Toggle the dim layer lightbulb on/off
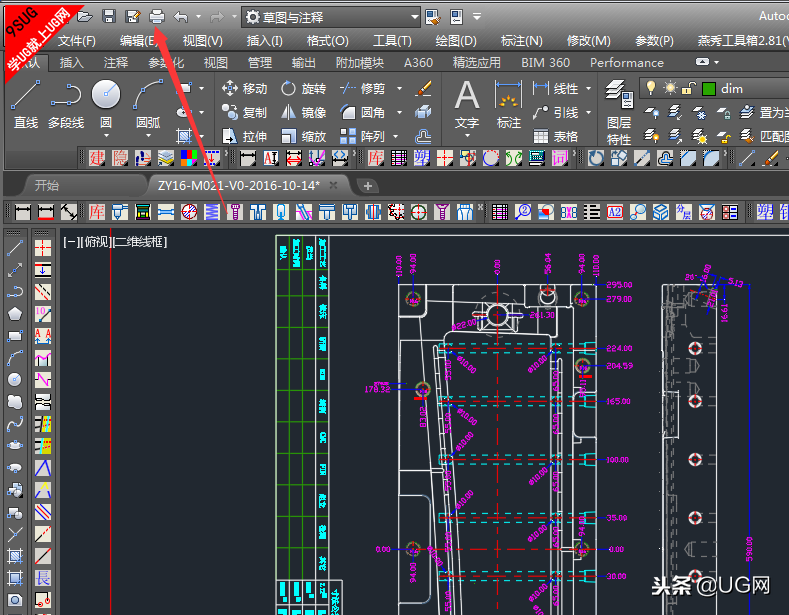Viewport: 789px width, 615px height. [651, 89]
